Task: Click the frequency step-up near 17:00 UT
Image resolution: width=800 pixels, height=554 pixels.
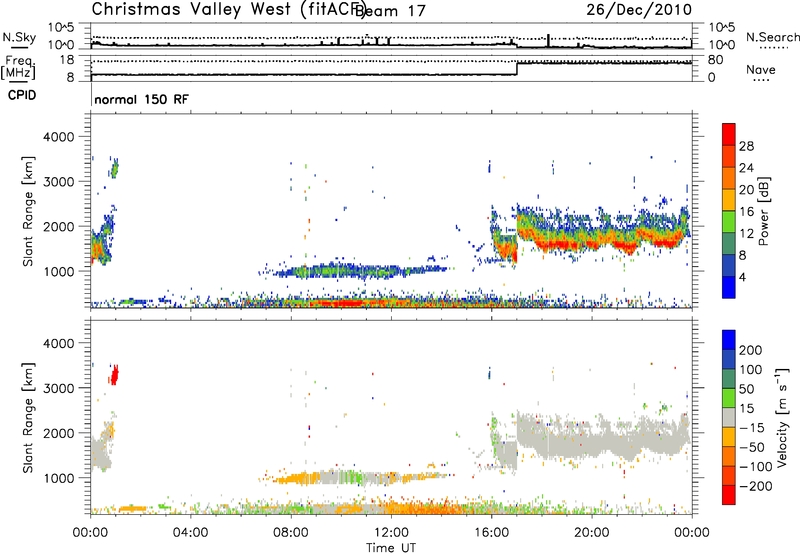Action: (517, 69)
